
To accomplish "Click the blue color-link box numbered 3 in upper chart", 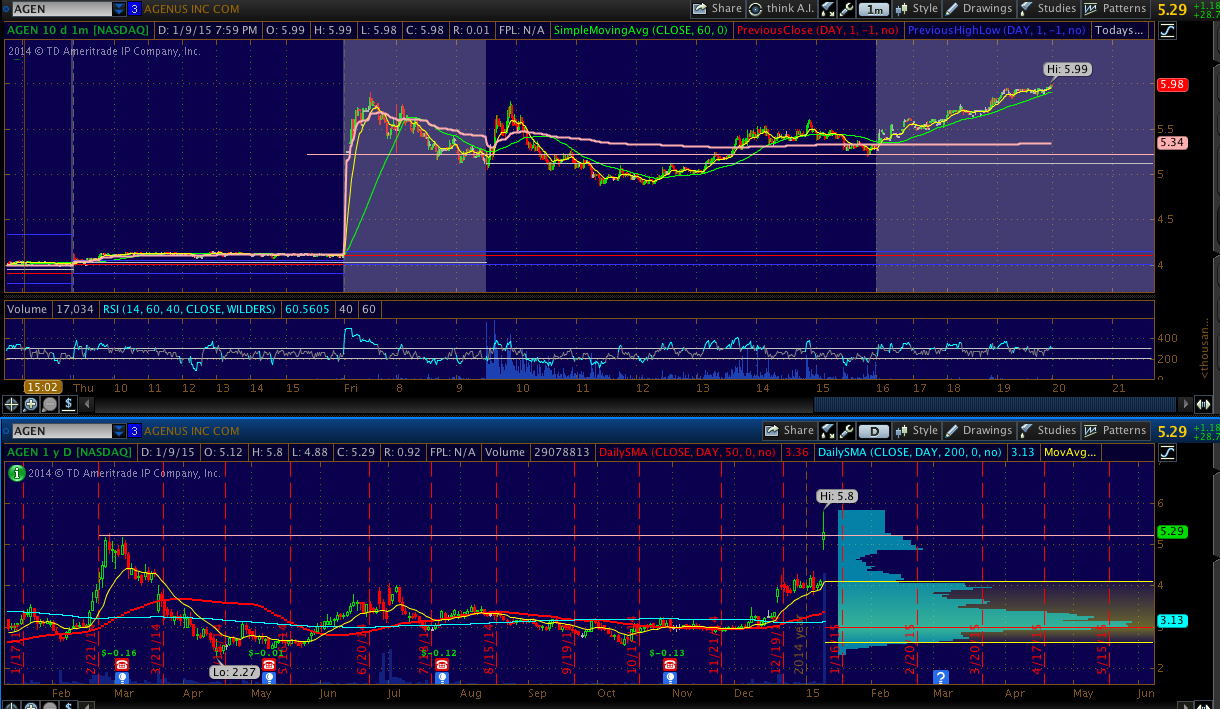I will (x=134, y=9).
